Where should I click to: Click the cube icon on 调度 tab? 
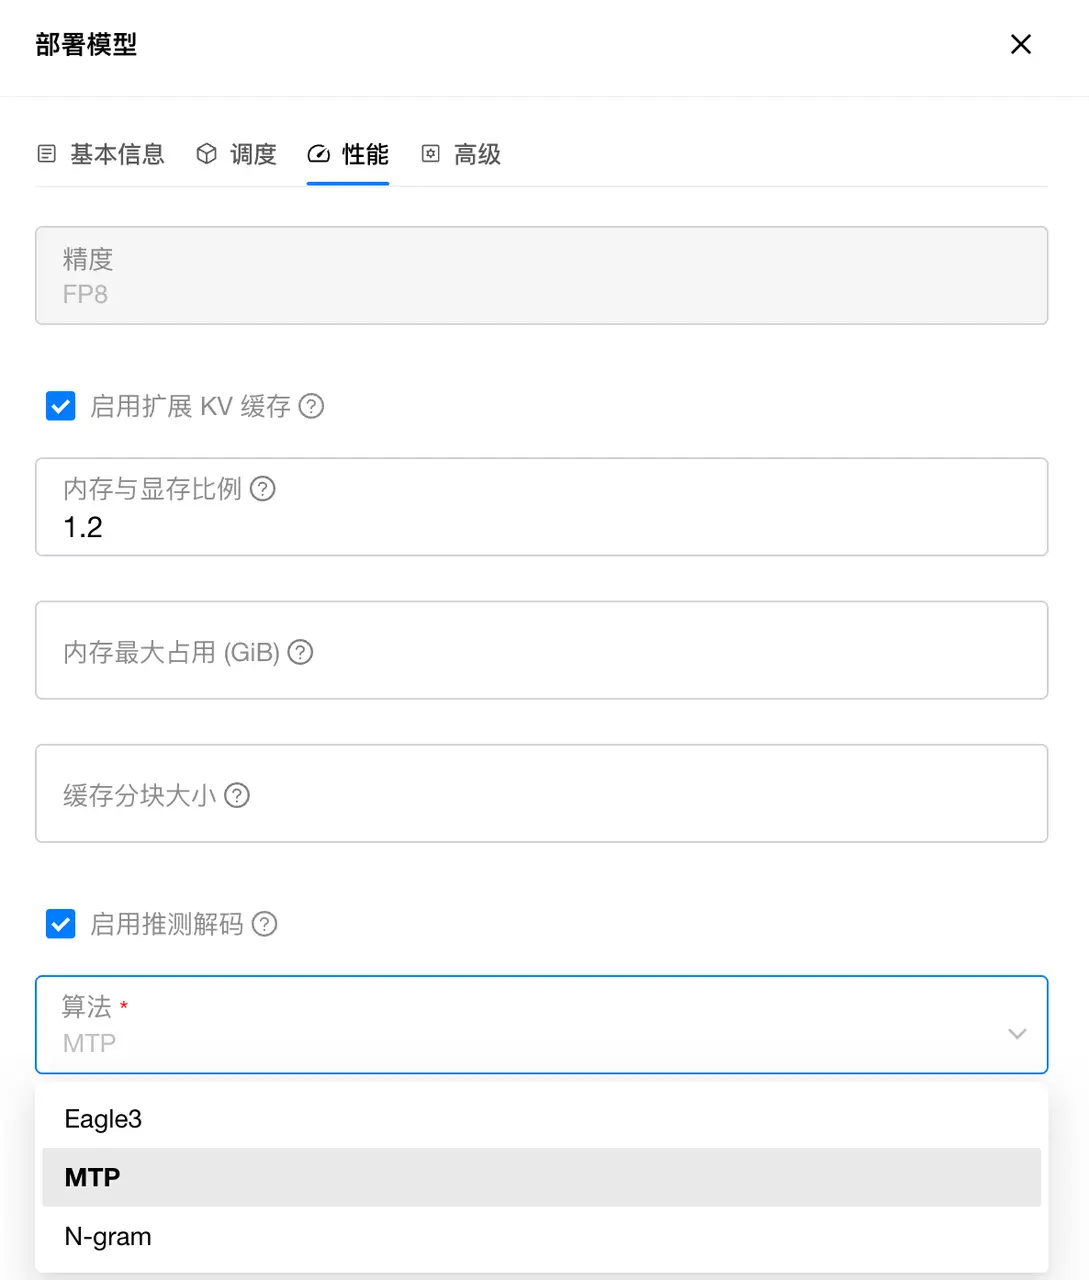click(x=207, y=154)
